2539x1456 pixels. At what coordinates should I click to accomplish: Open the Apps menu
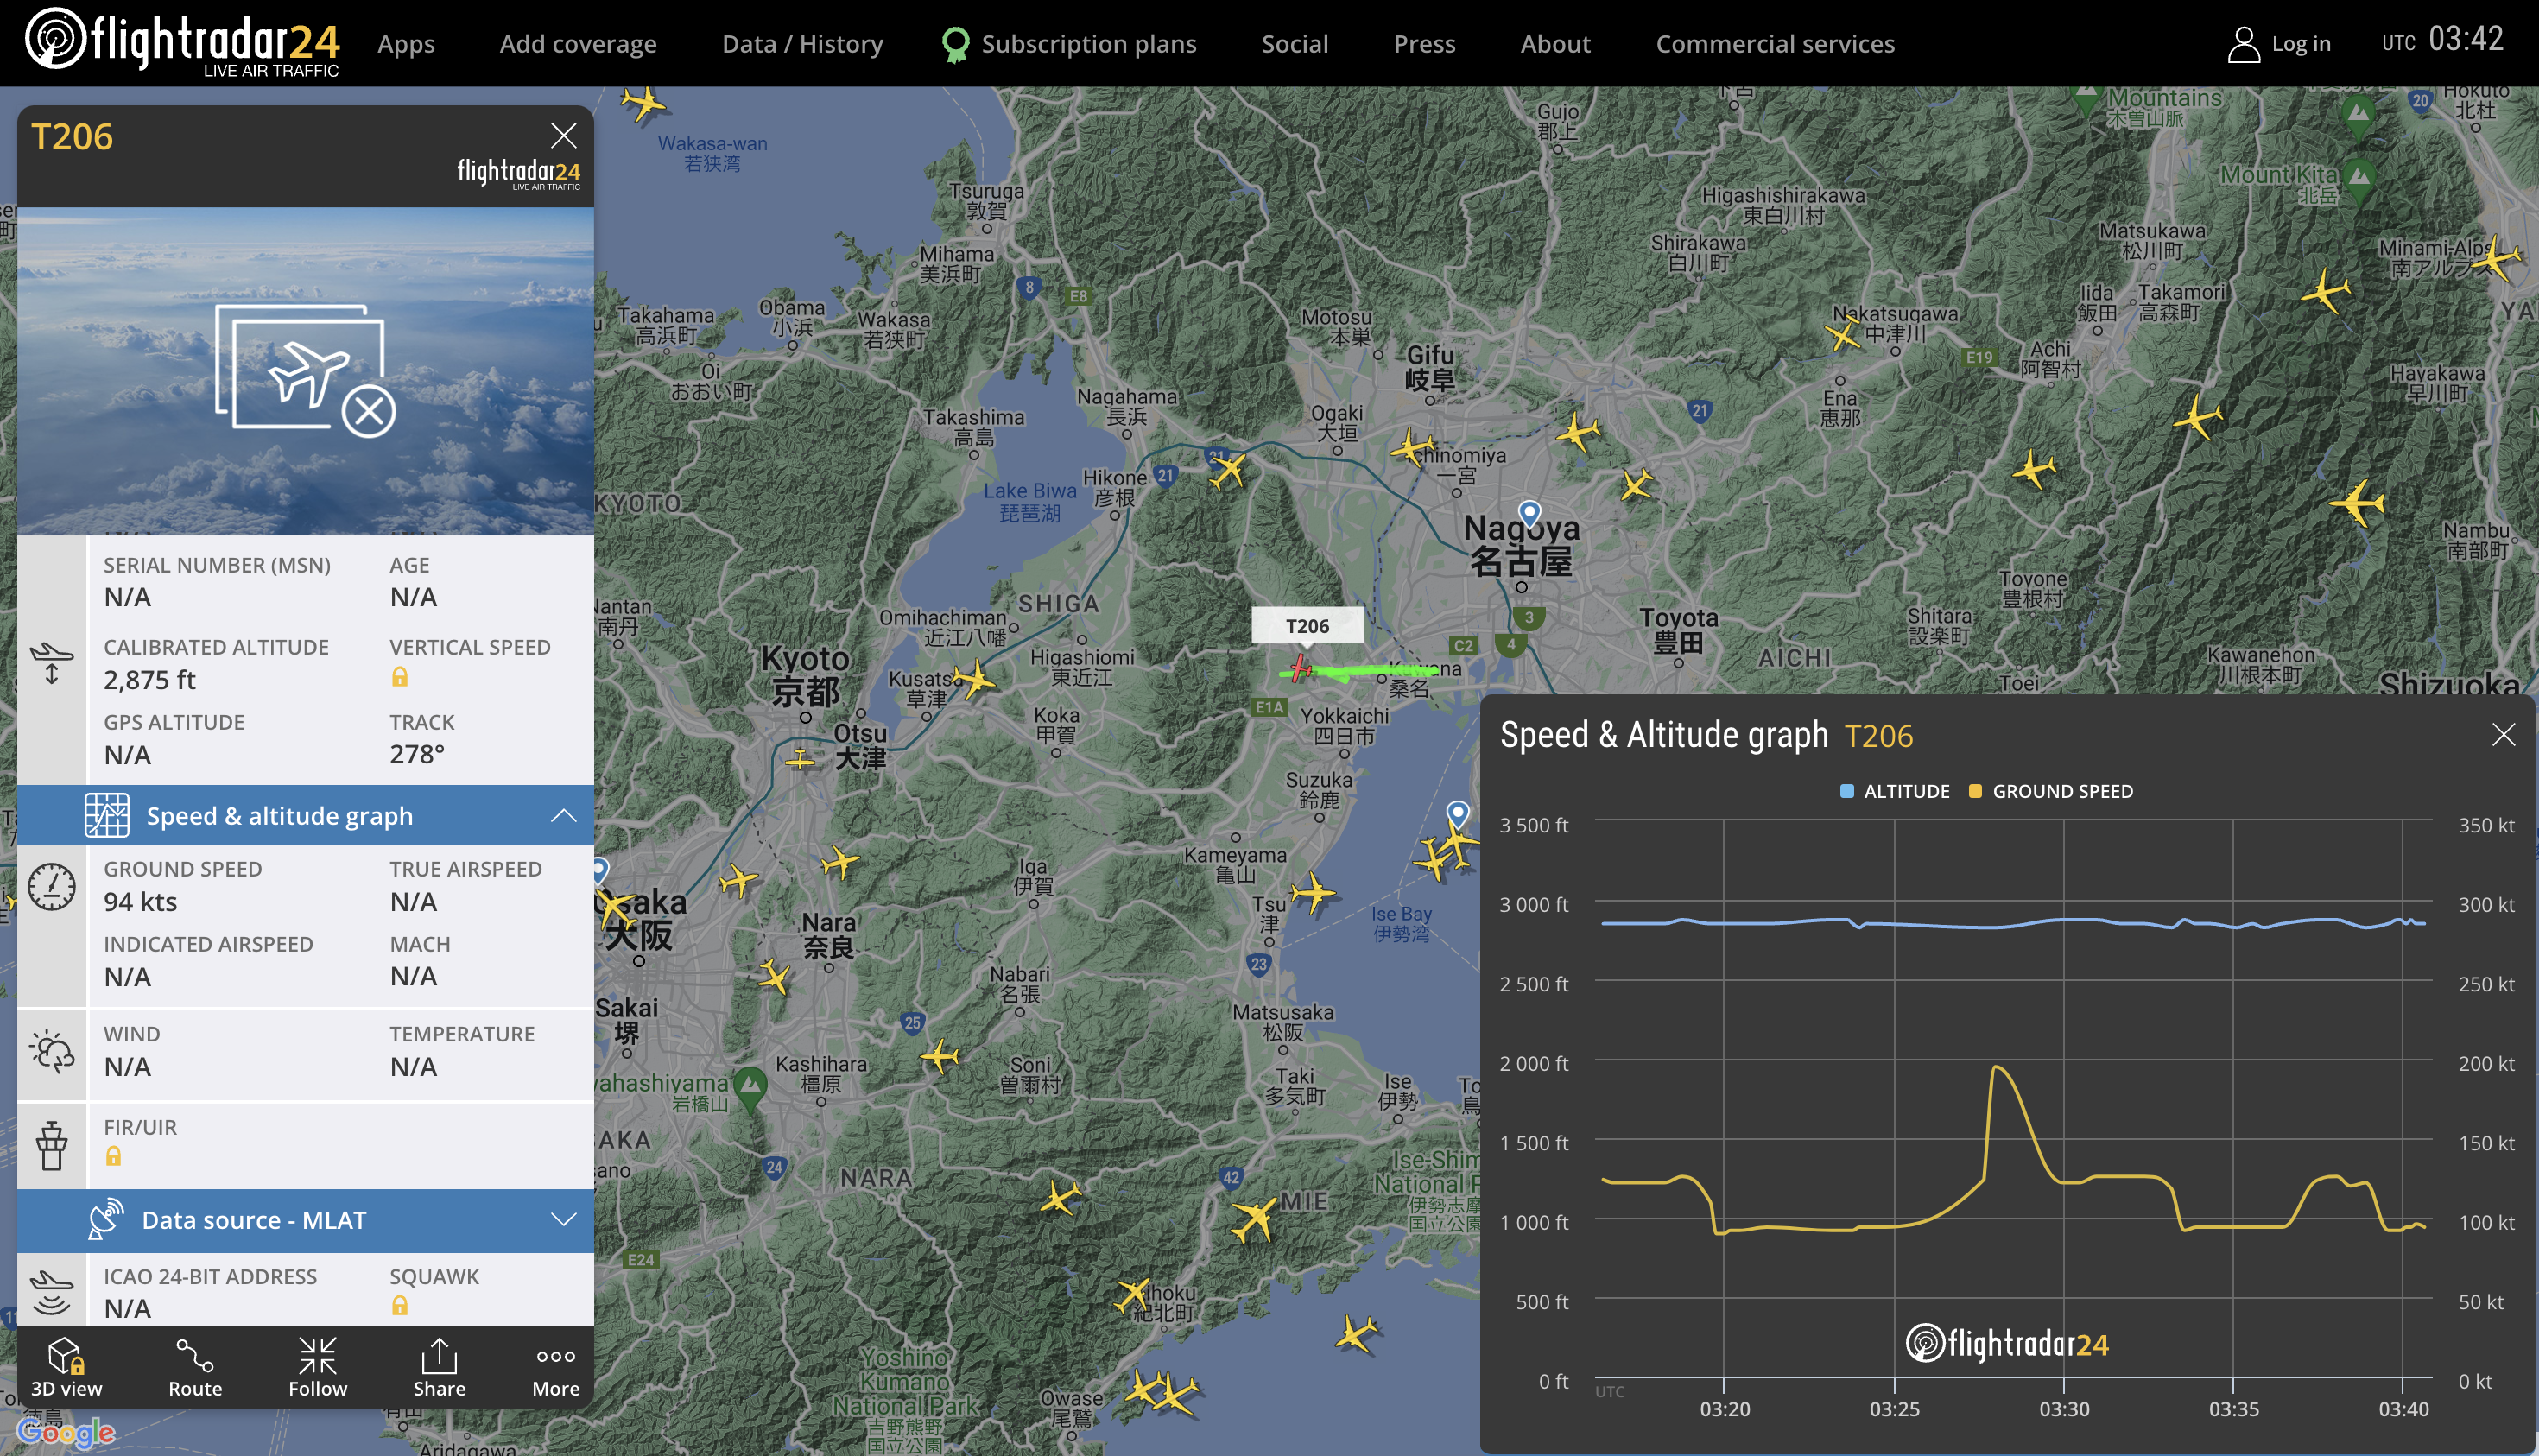[406, 44]
